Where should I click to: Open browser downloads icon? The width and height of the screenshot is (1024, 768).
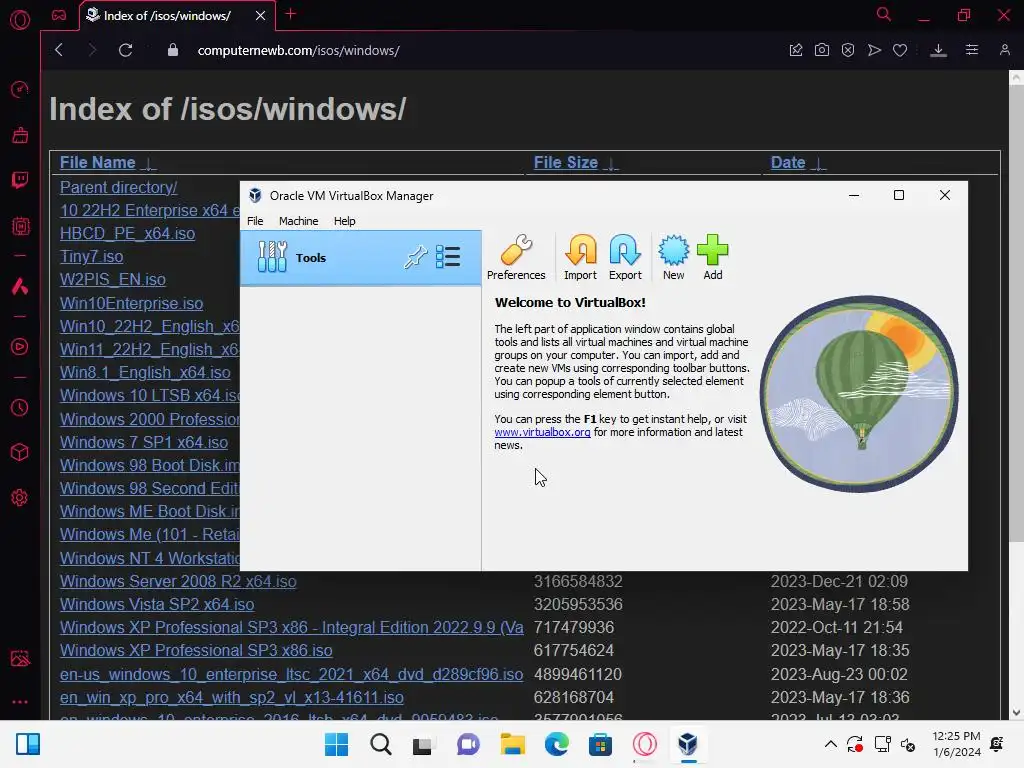click(938, 50)
